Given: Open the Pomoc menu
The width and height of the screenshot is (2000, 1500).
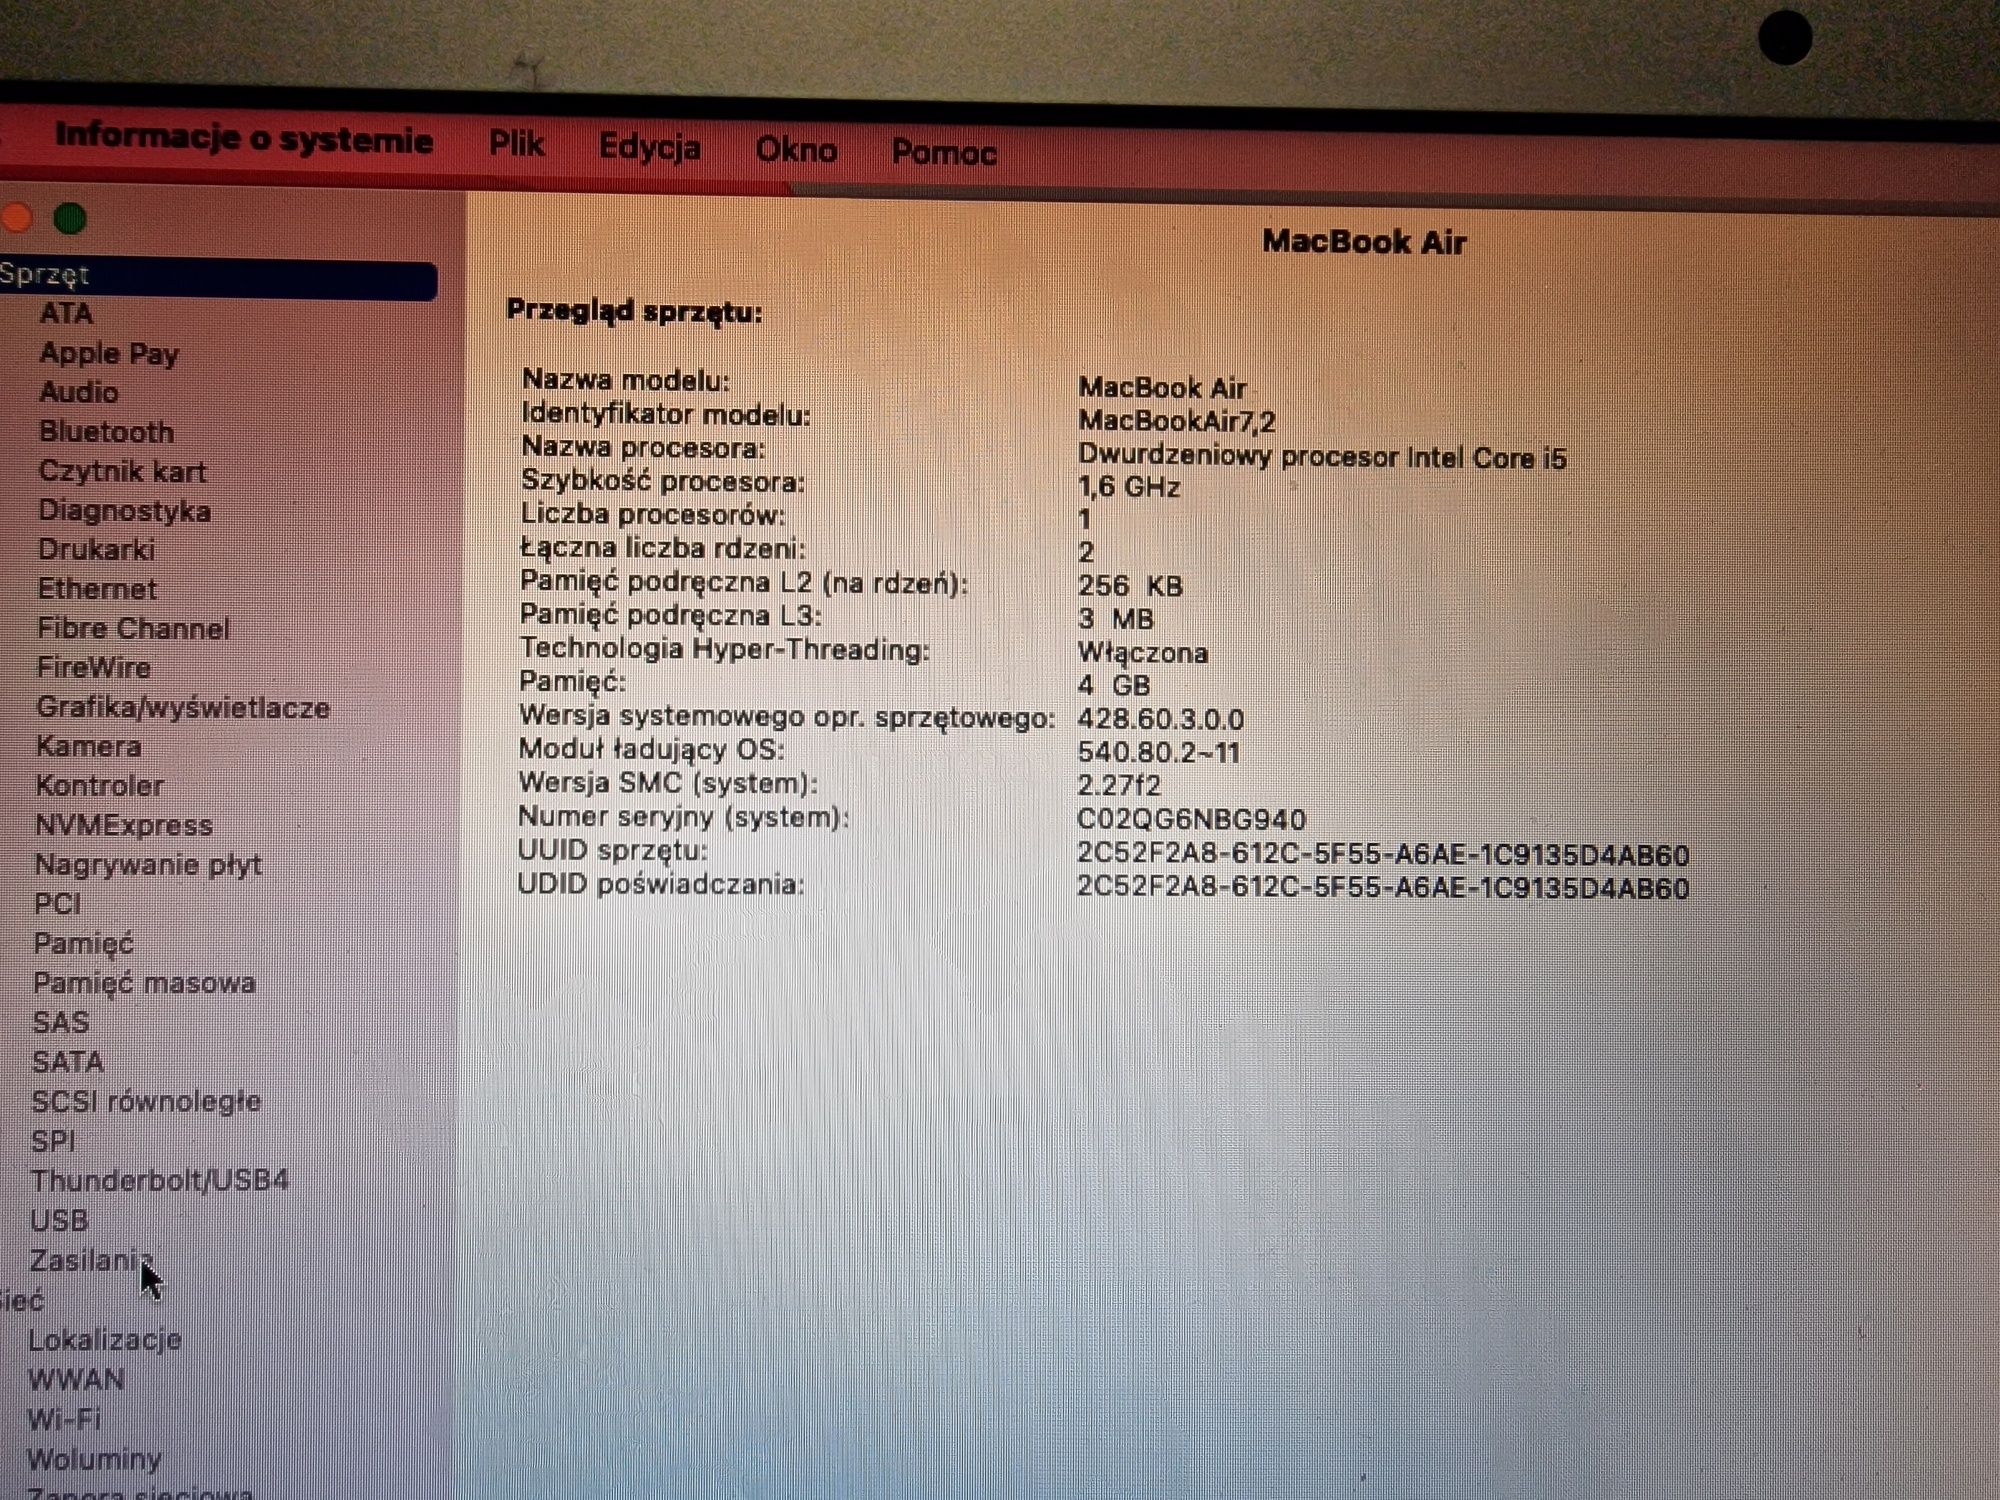Looking at the screenshot, I should [x=944, y=153].
